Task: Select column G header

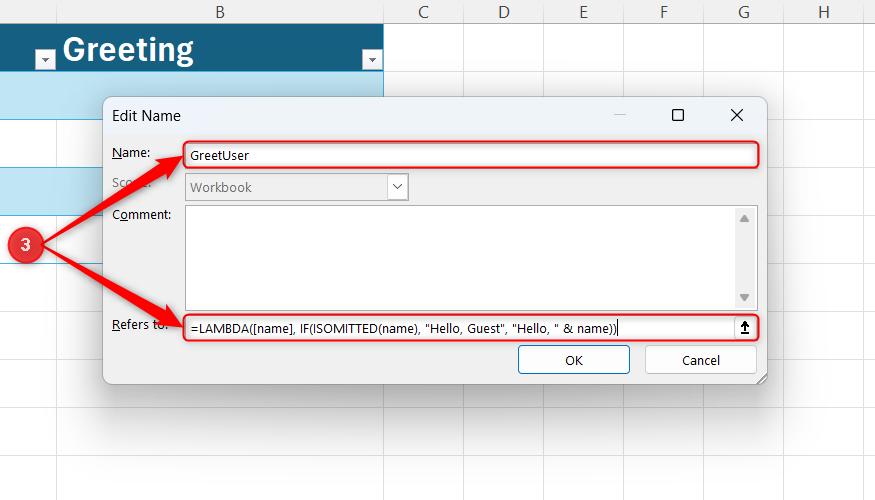Action: tap(744, 12)
